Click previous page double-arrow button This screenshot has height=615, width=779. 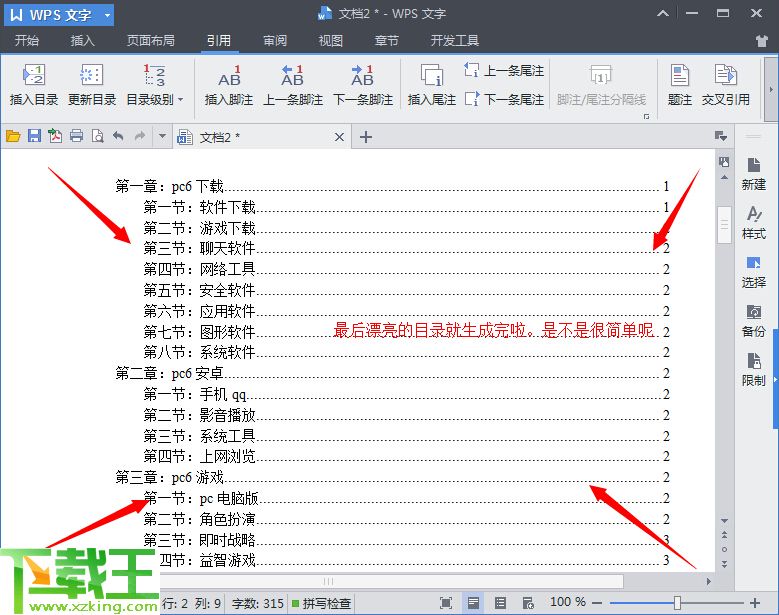(x=724, y=535)
